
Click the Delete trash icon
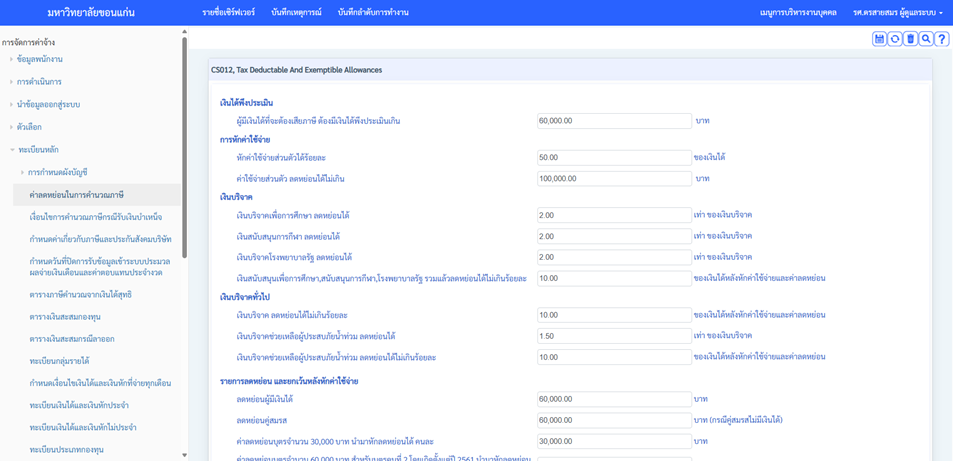click(x=910, y=39)
